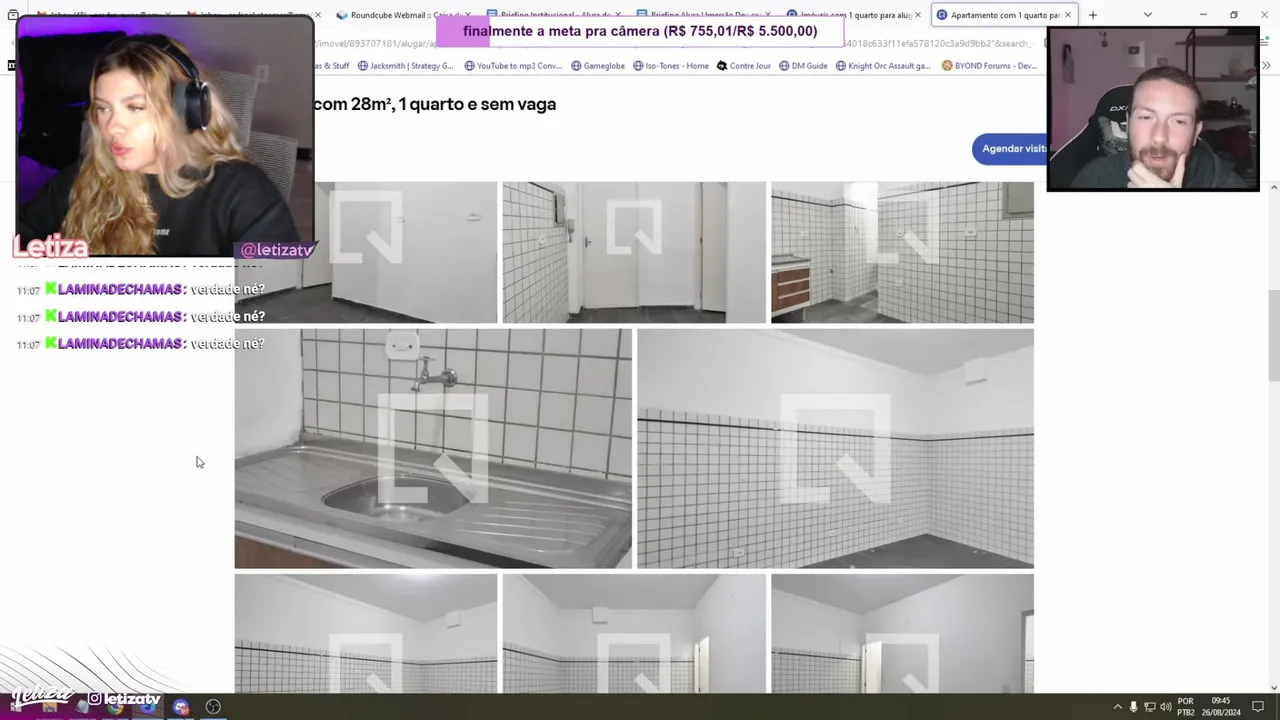Close the Imóveis com 1 quarto tab

tap(918, 15)
